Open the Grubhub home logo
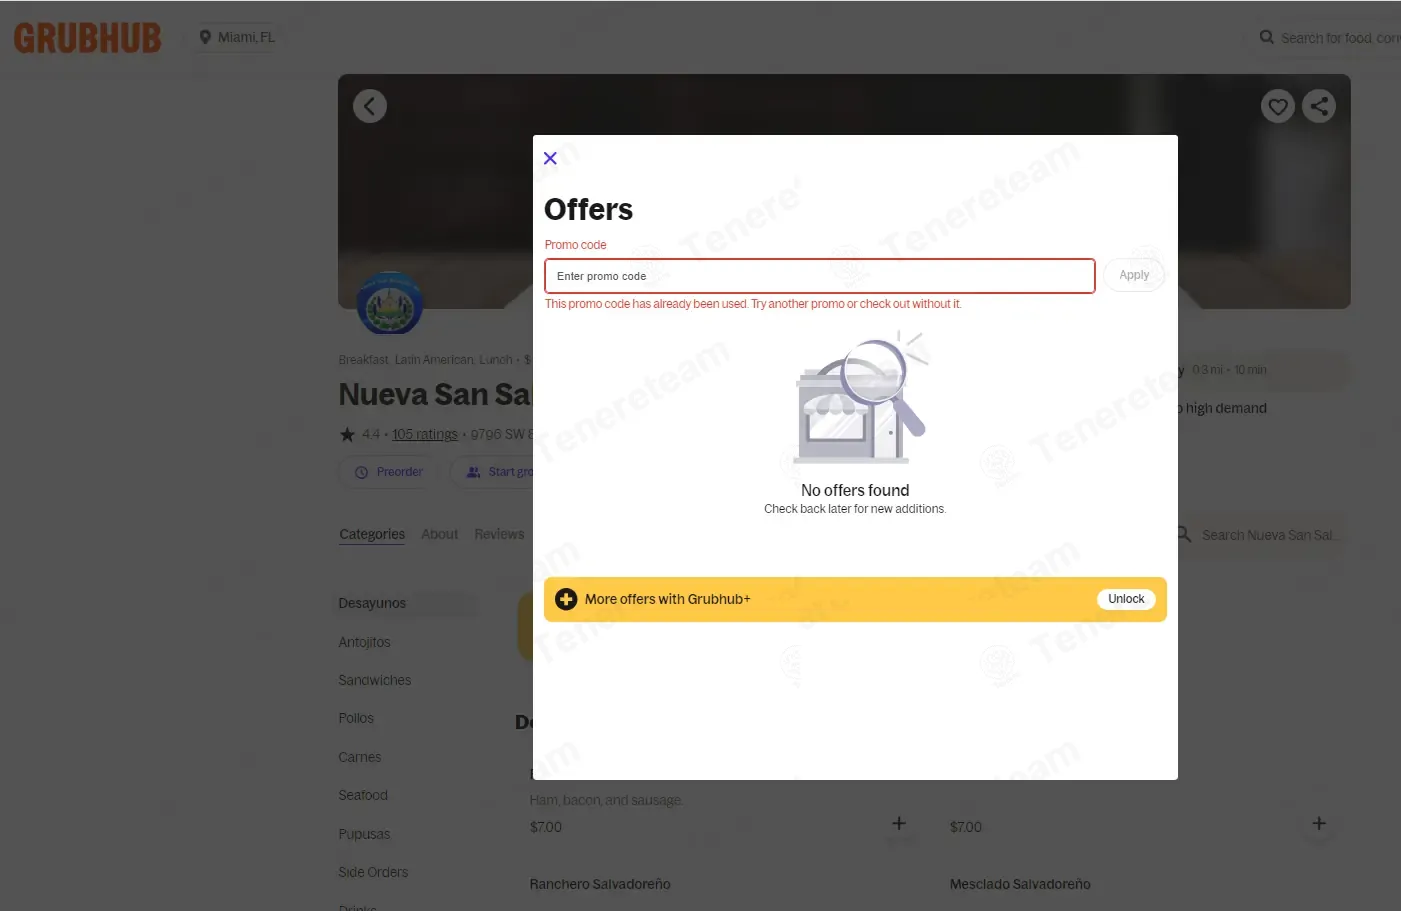Viewport: 1401px width, 911px height. click(87, 38)
